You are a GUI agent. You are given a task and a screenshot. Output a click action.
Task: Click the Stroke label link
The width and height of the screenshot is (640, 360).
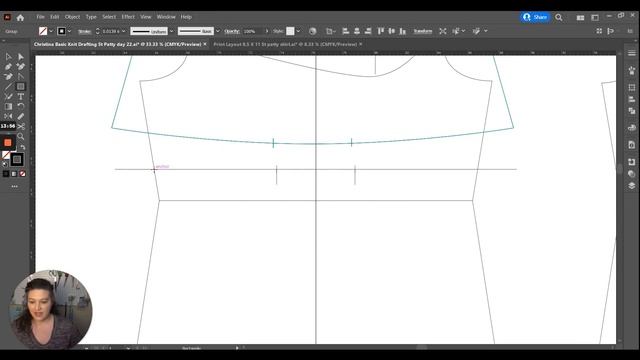(x=84, y=31)
